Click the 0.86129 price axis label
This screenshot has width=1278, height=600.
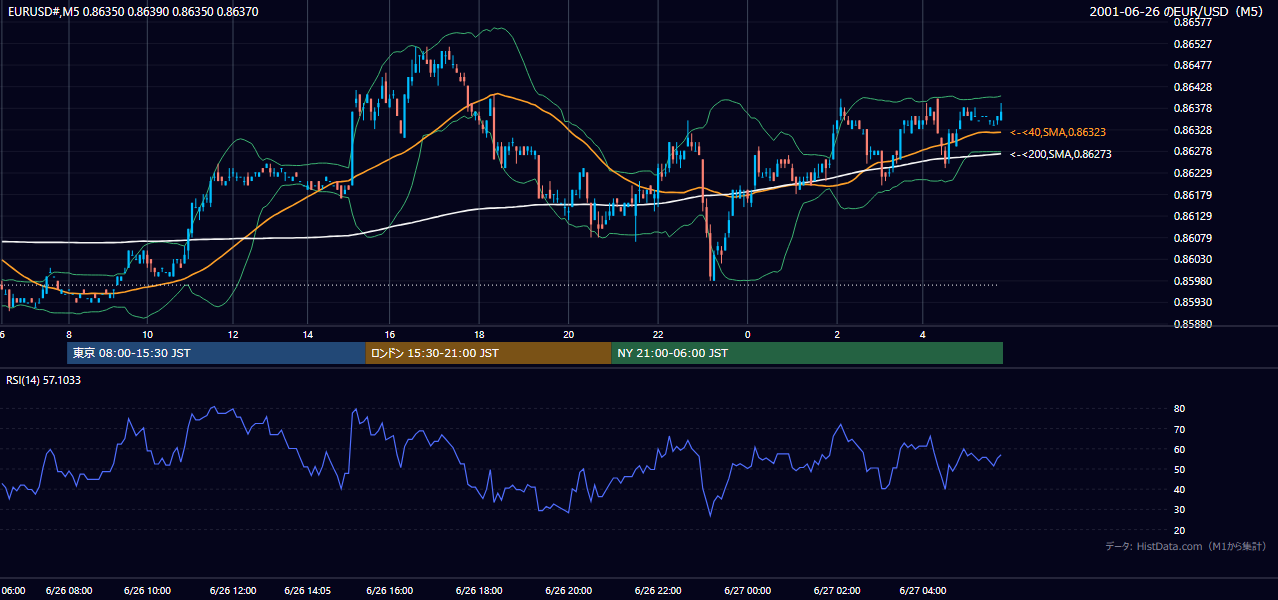pos(1194,216)
